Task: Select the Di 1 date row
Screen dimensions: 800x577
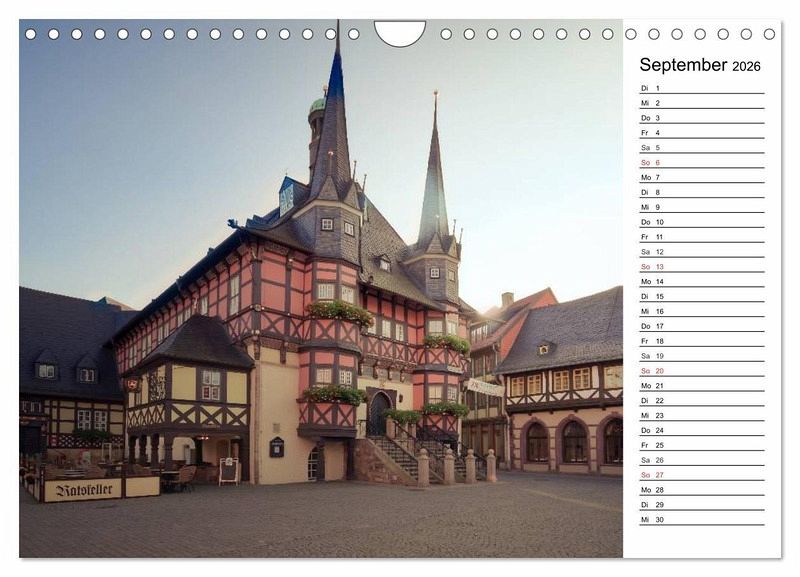Action: click(701, 88)
